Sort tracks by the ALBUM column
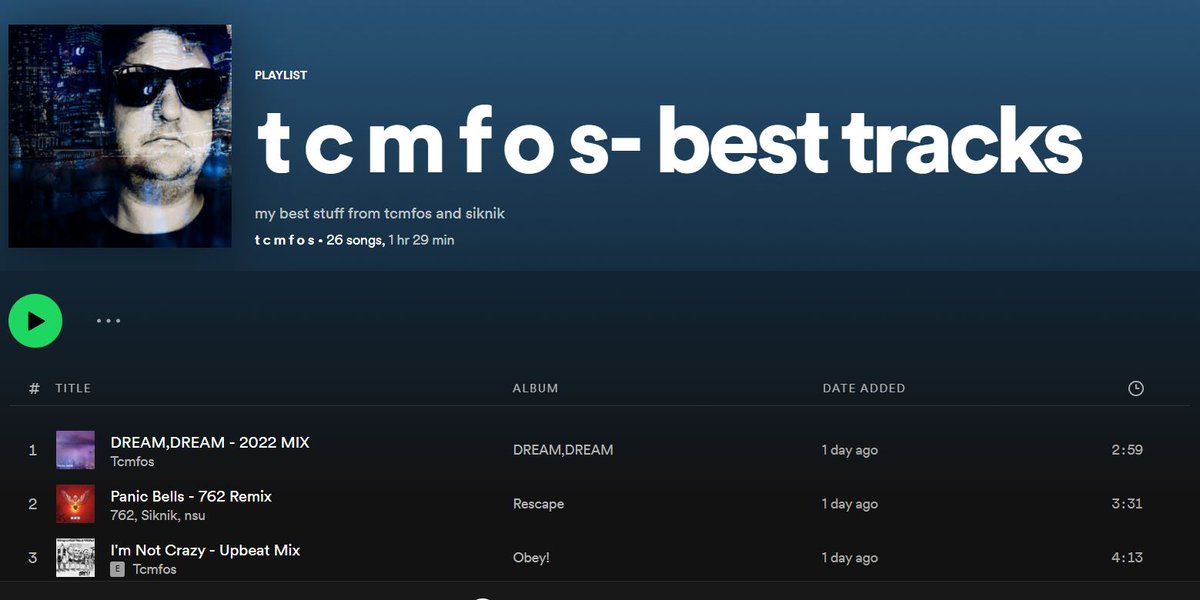 point(535,388)
